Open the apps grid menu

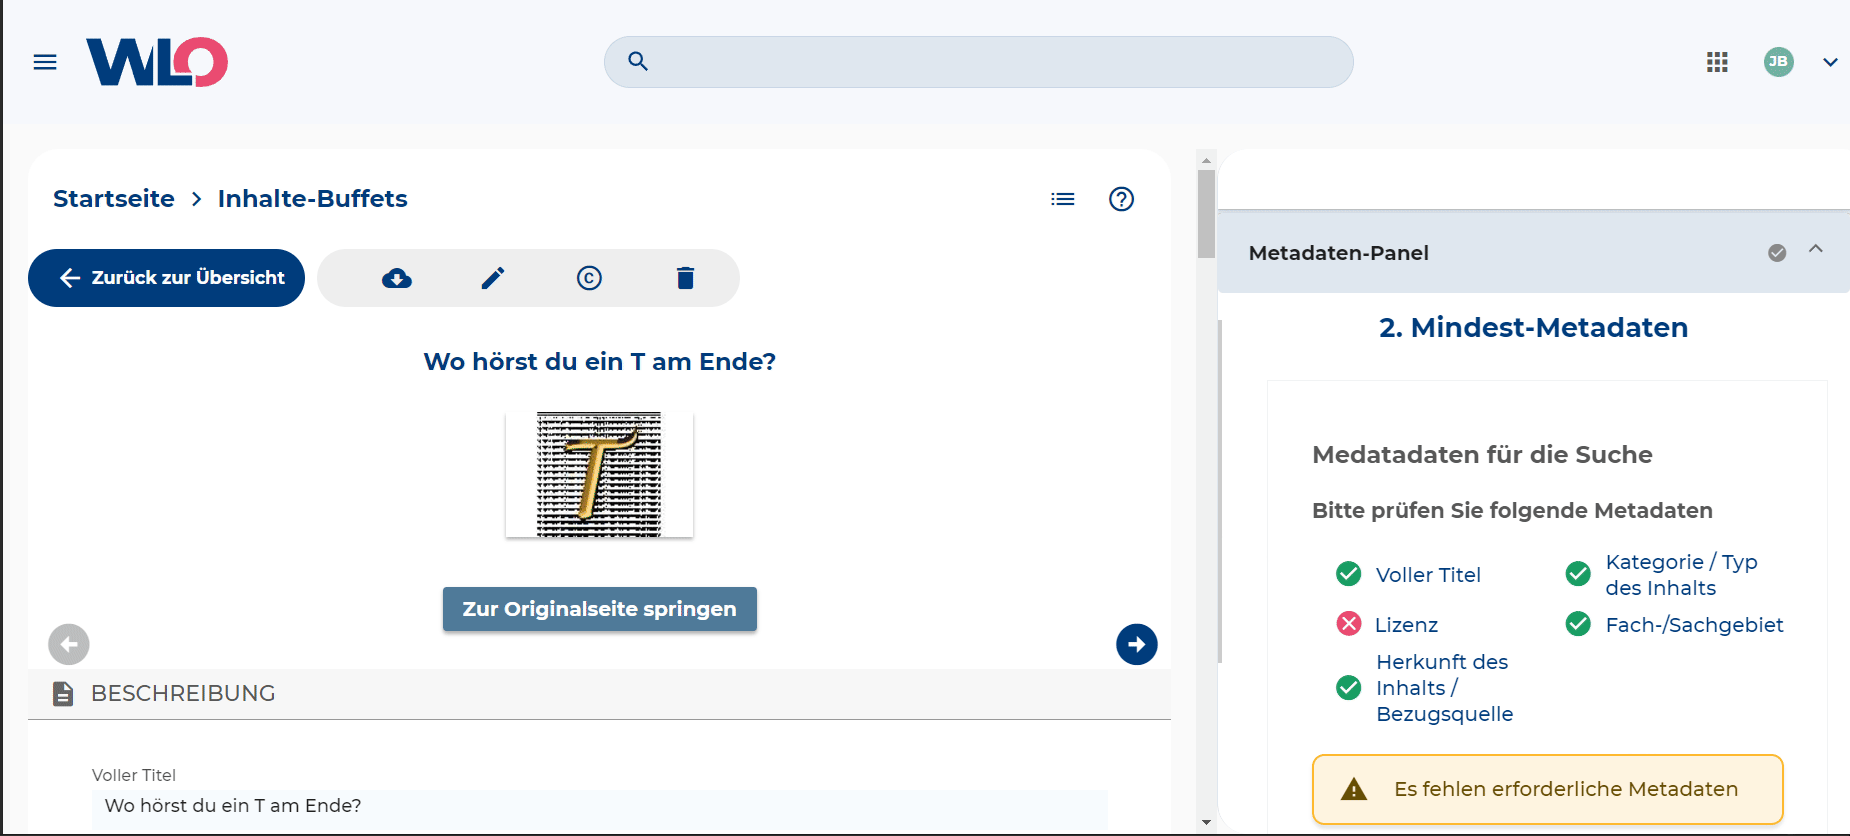click(1717, 62)
